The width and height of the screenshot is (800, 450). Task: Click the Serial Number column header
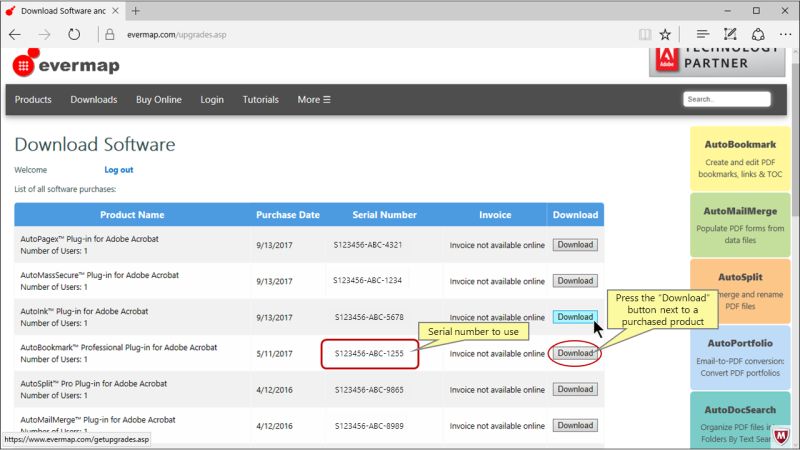[384, 215]
